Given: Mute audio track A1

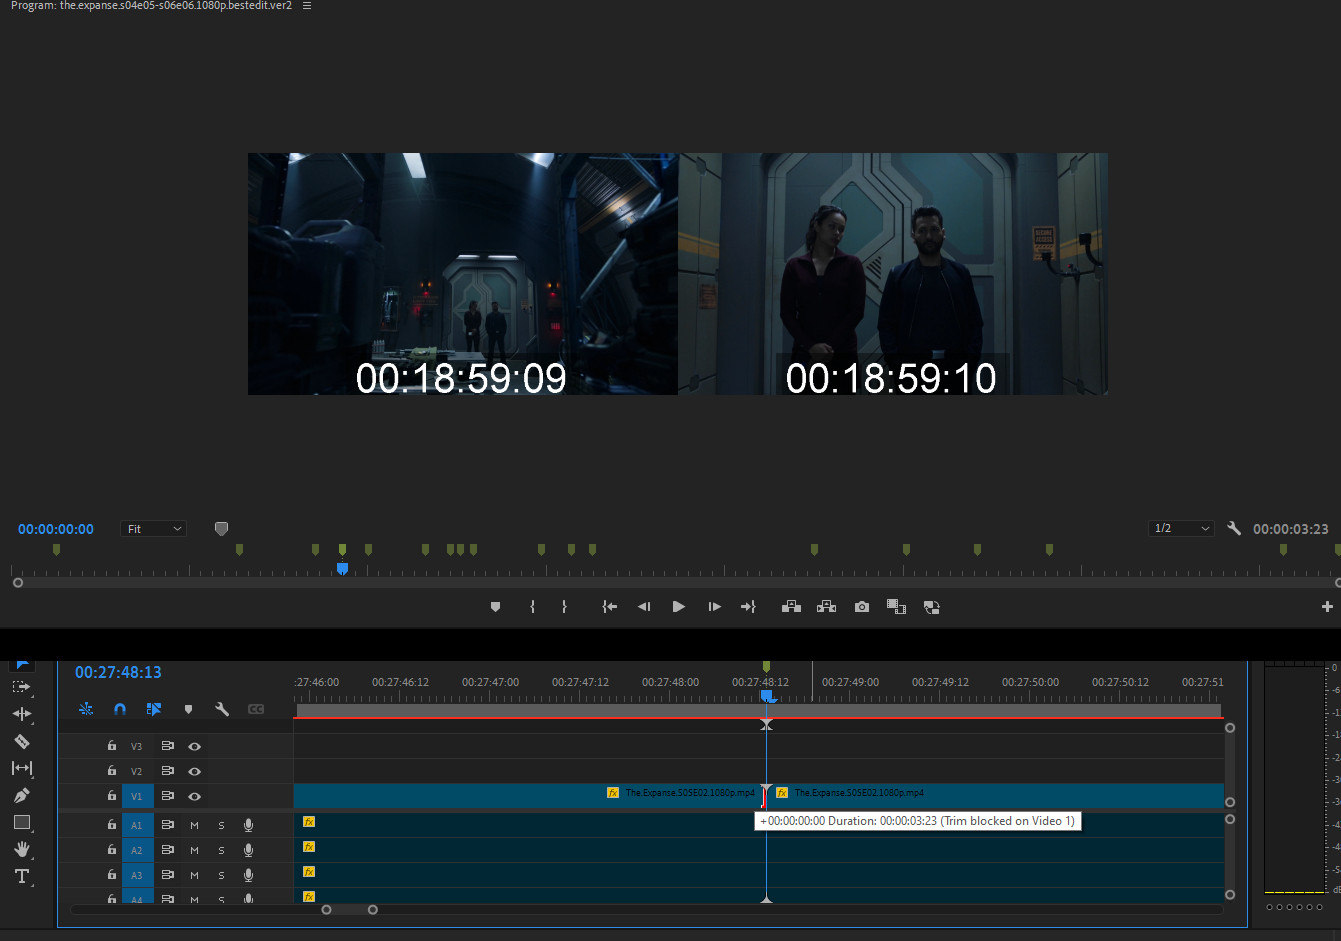Looking at the screenshot, I should click(x=194, y=825).
